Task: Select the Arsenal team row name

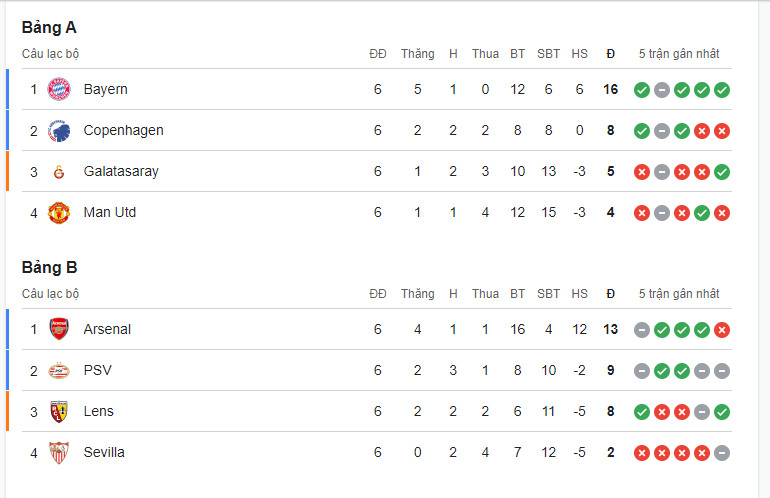Action: coord(107,329)
